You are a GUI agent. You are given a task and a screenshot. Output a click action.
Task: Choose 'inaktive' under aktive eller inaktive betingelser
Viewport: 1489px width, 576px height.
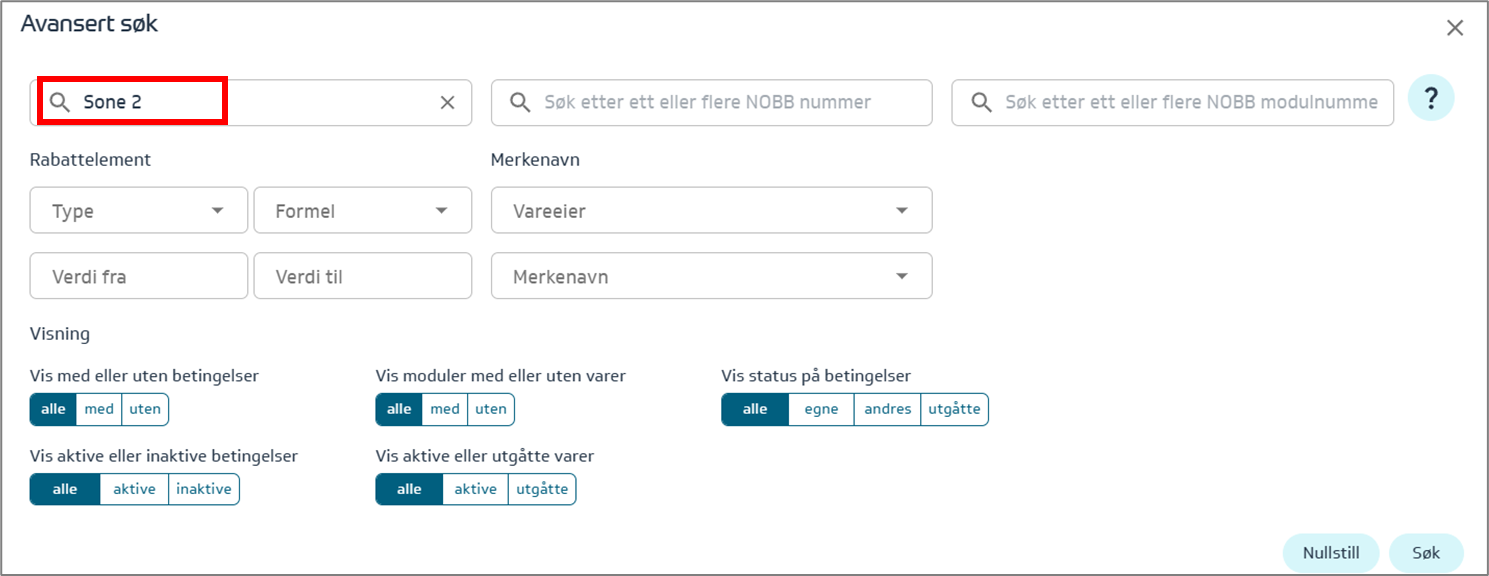[x=203, y=489]
